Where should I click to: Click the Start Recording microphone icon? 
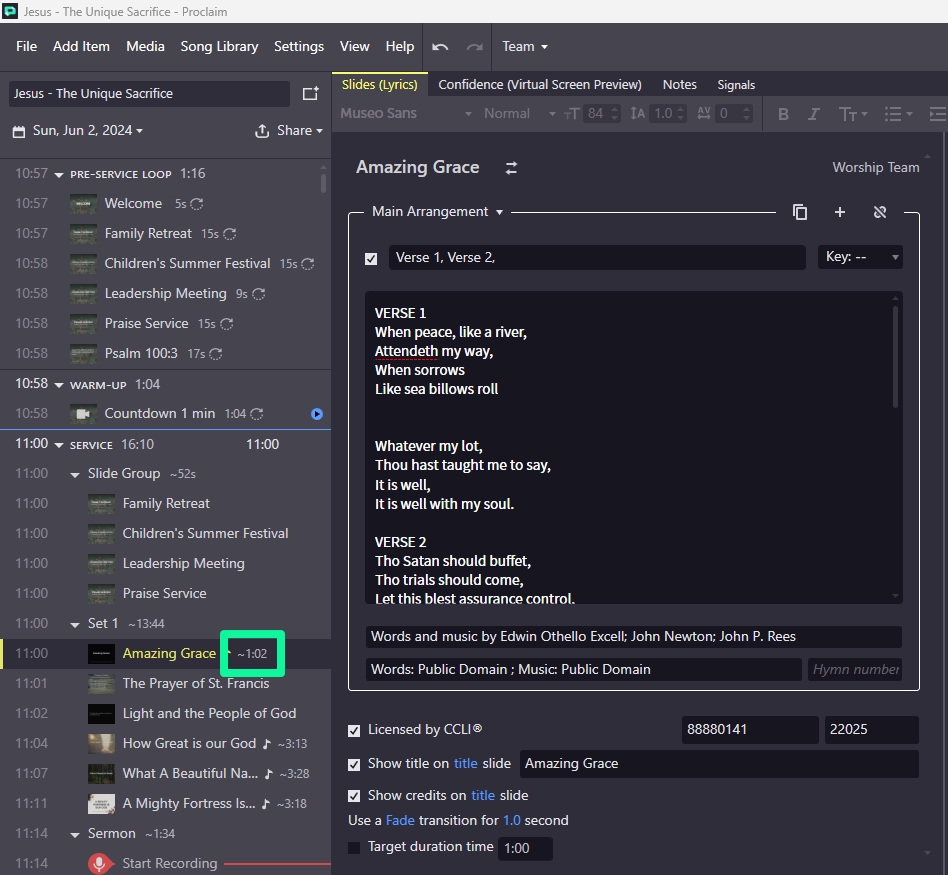coord(100,863)
